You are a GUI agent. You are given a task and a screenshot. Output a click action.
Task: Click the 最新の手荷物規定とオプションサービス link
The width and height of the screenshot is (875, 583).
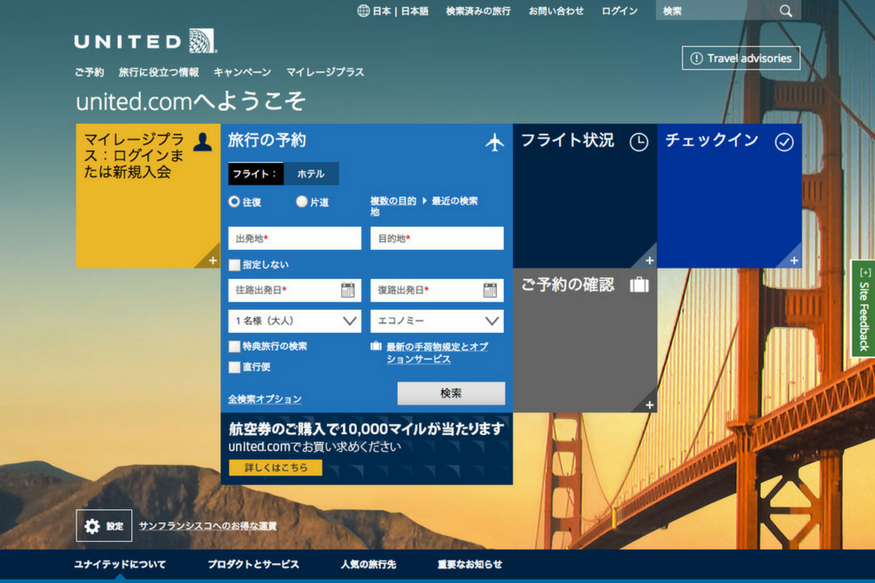[x=438, y=353]
